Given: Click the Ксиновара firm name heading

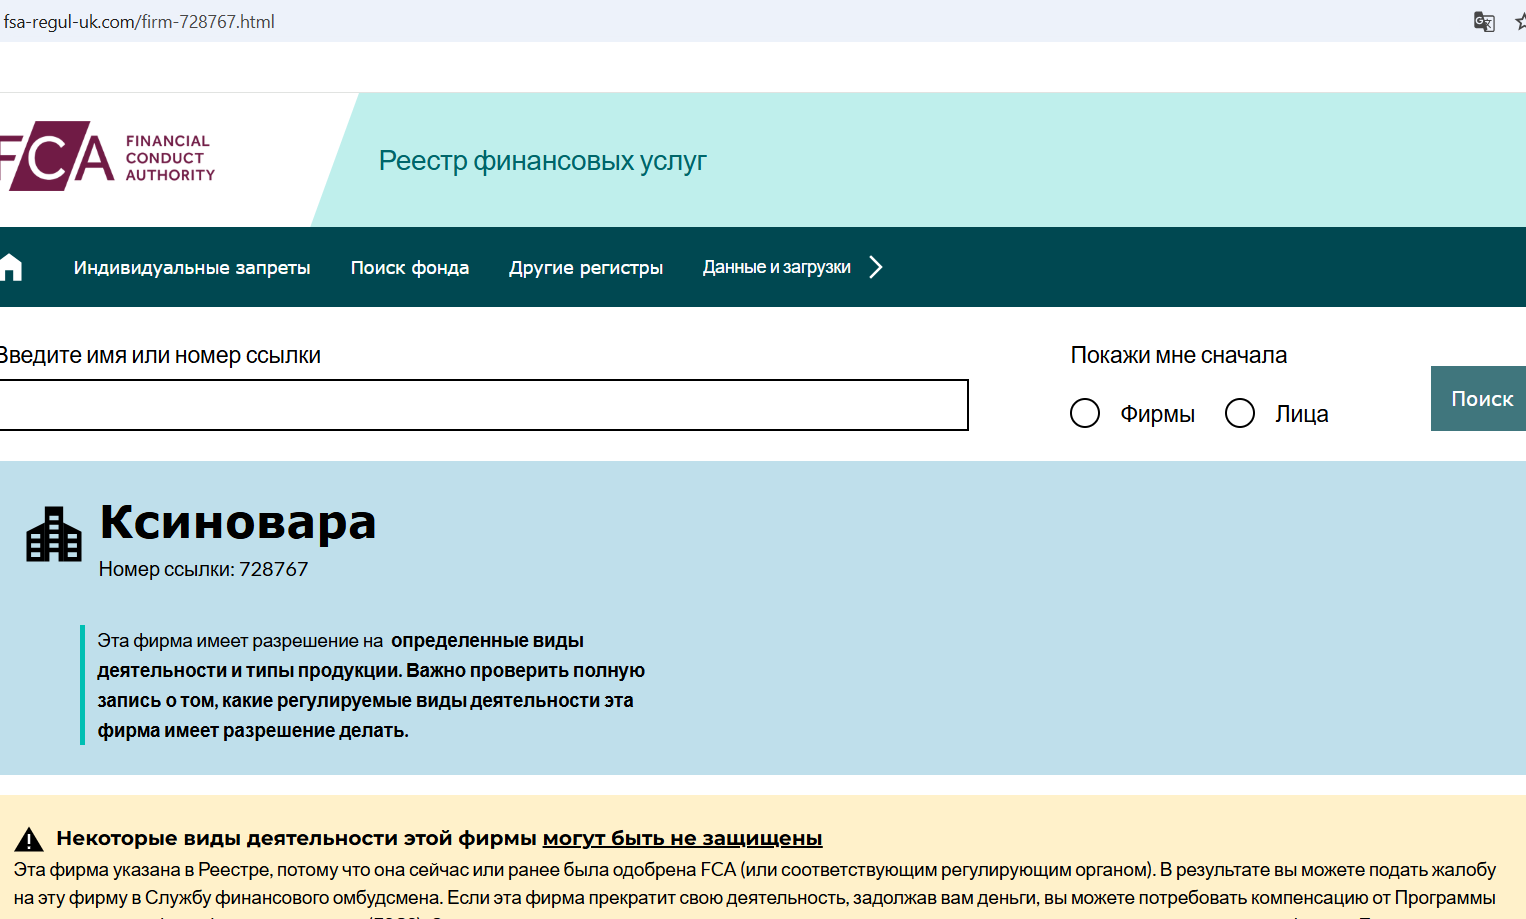Looking at the screenshot, I should 238,522.
